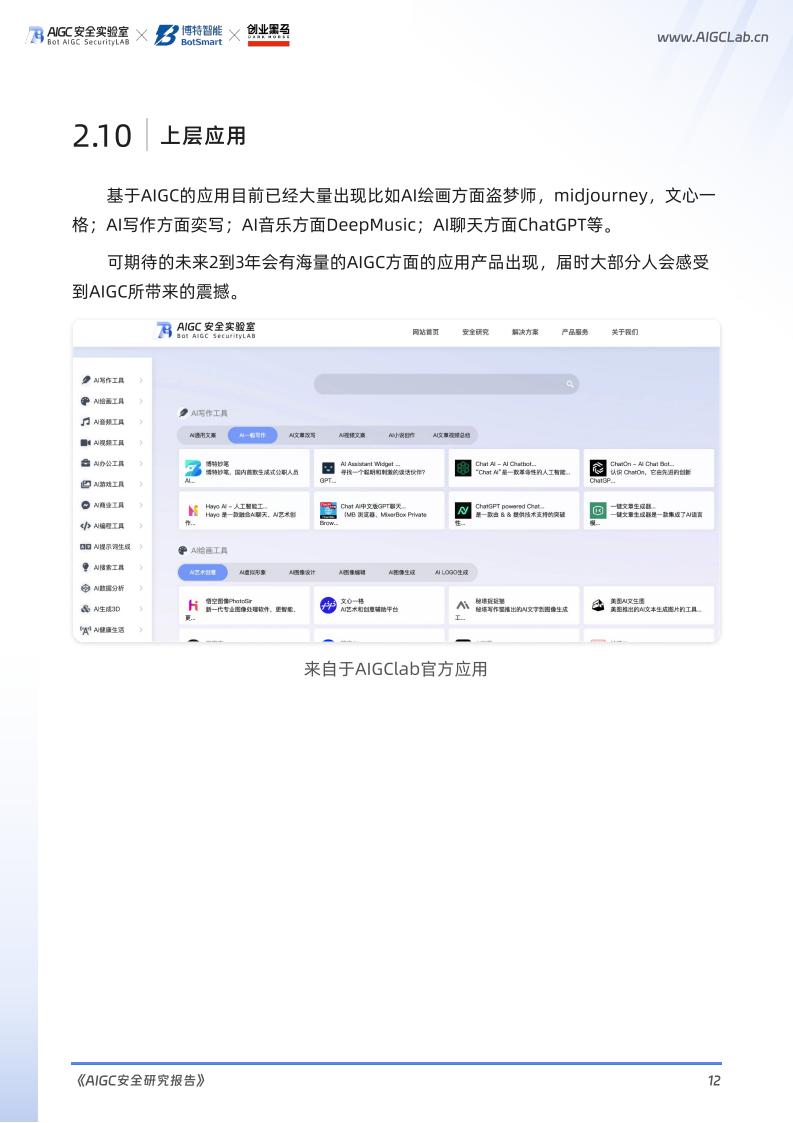Click the 一键文章生成器 green logo
The height and width of the screenshot is (1123, 793).
(x=597, y=511)
